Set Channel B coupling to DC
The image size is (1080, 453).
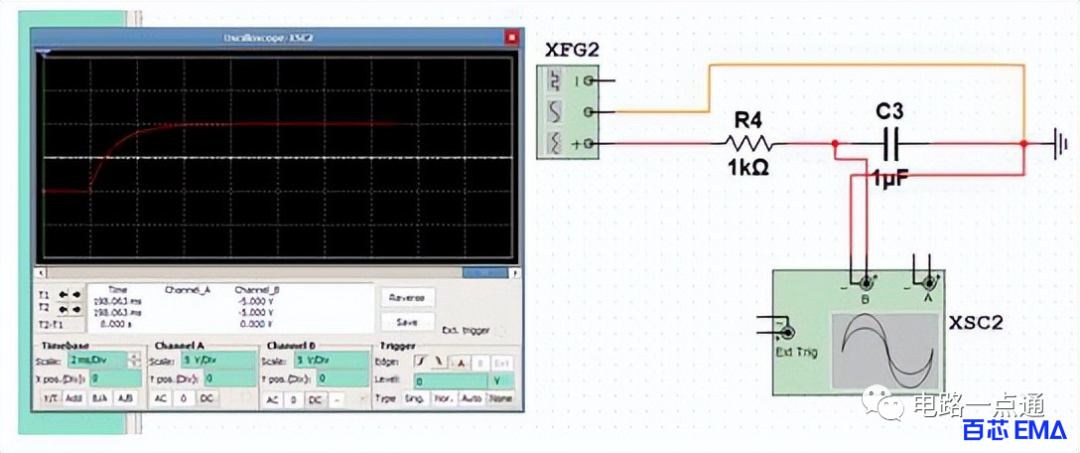click(315, 400)
